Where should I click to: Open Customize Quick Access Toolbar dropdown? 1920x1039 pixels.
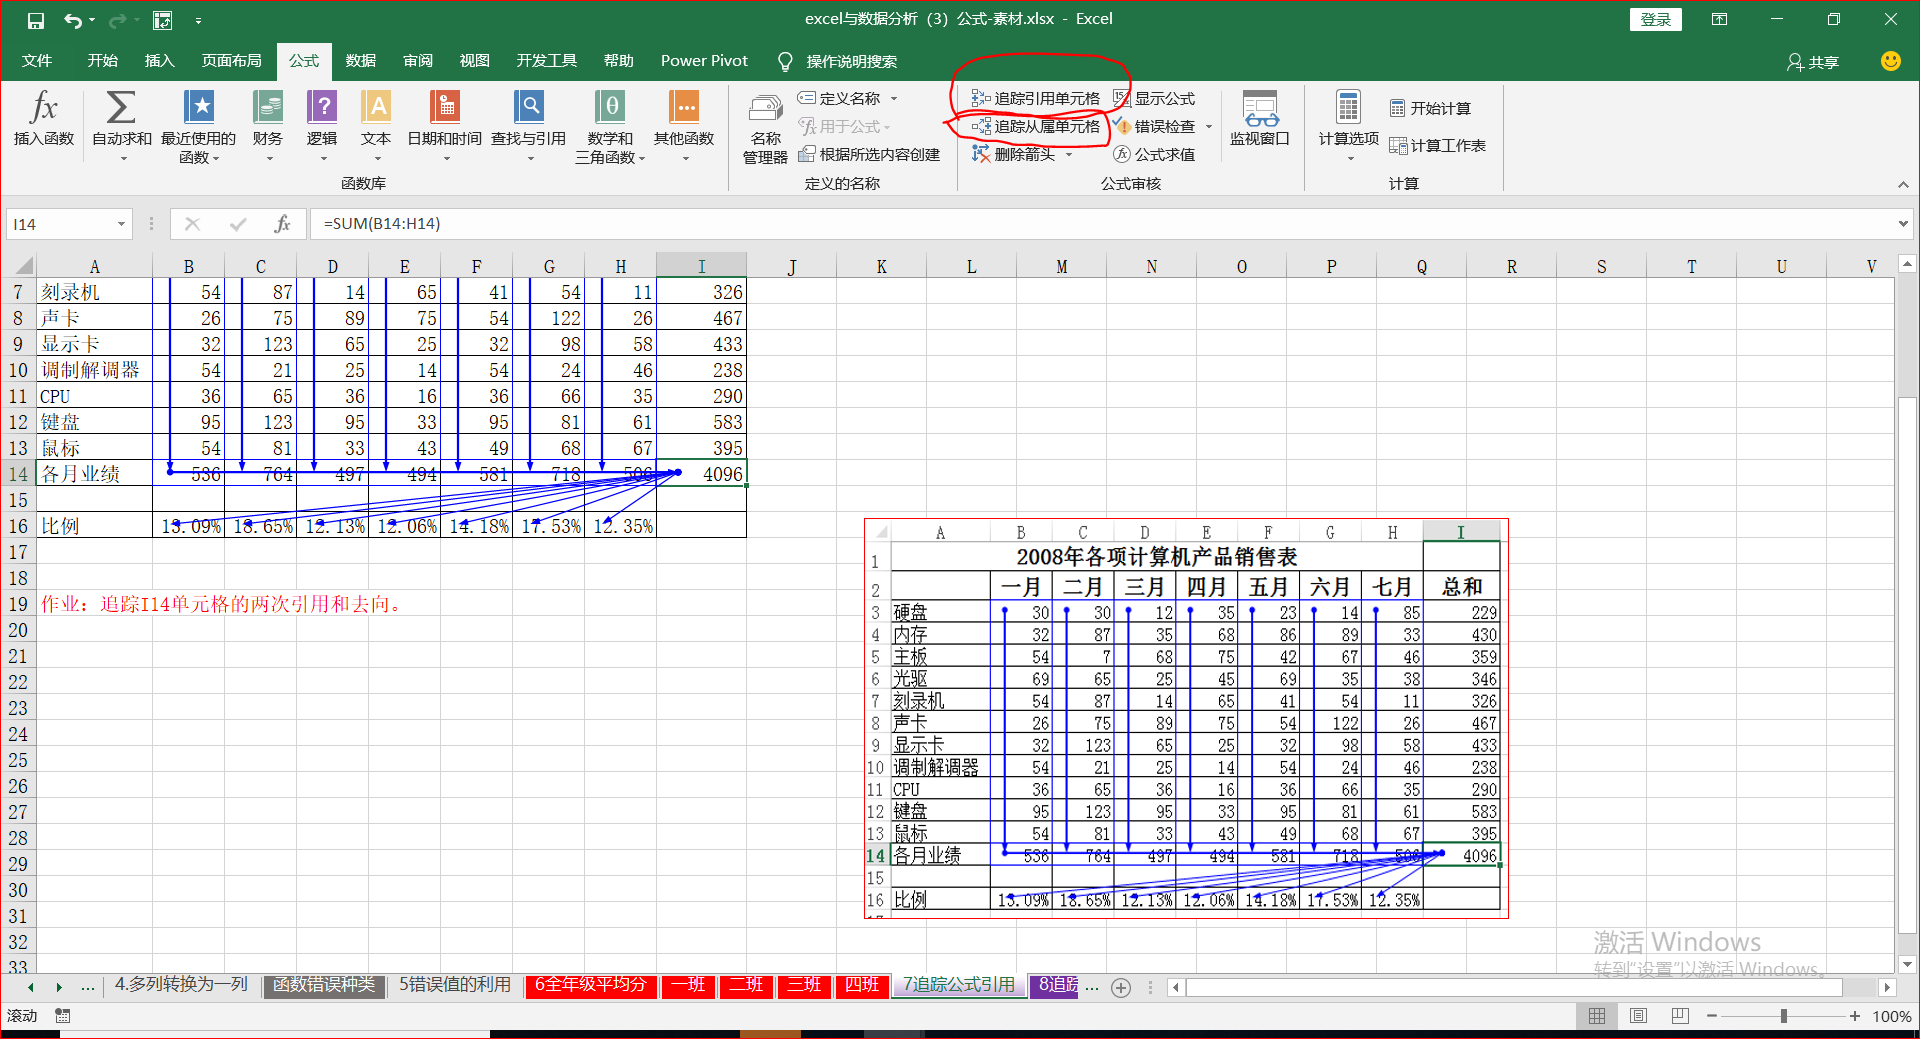coord(198,20)
